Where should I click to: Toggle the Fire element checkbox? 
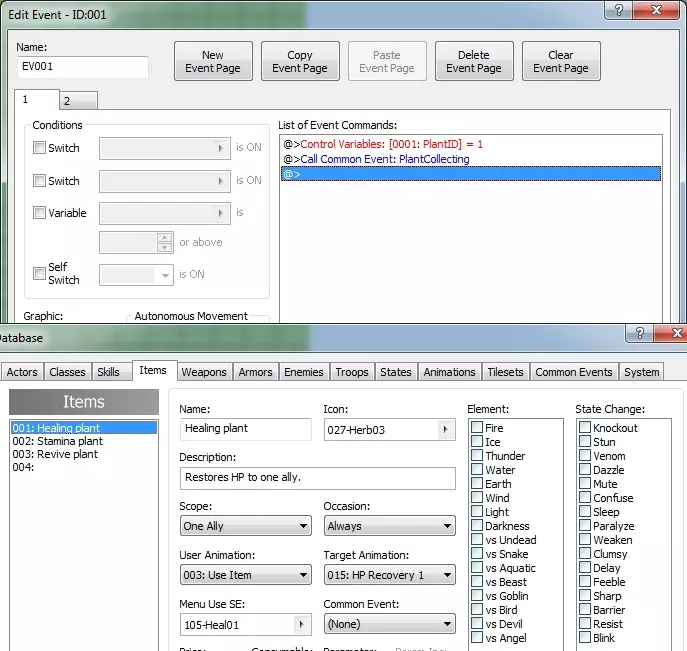click(478, 428)
